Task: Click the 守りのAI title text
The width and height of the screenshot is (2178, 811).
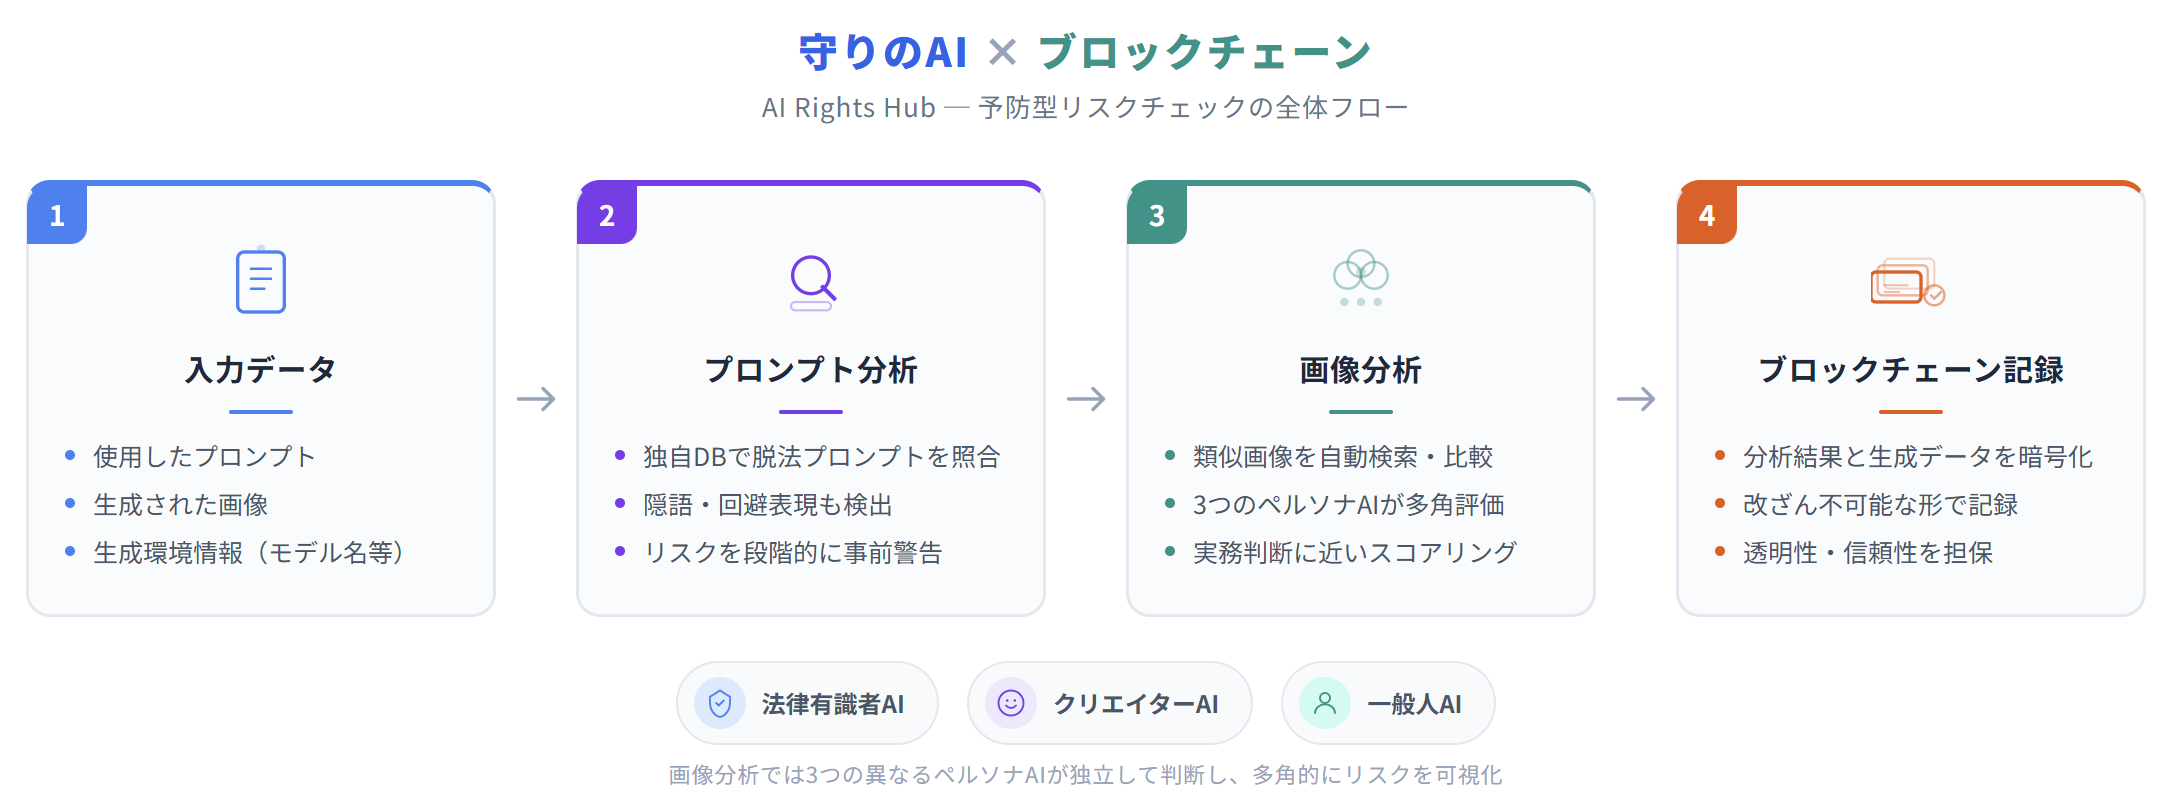Action: 883,52
